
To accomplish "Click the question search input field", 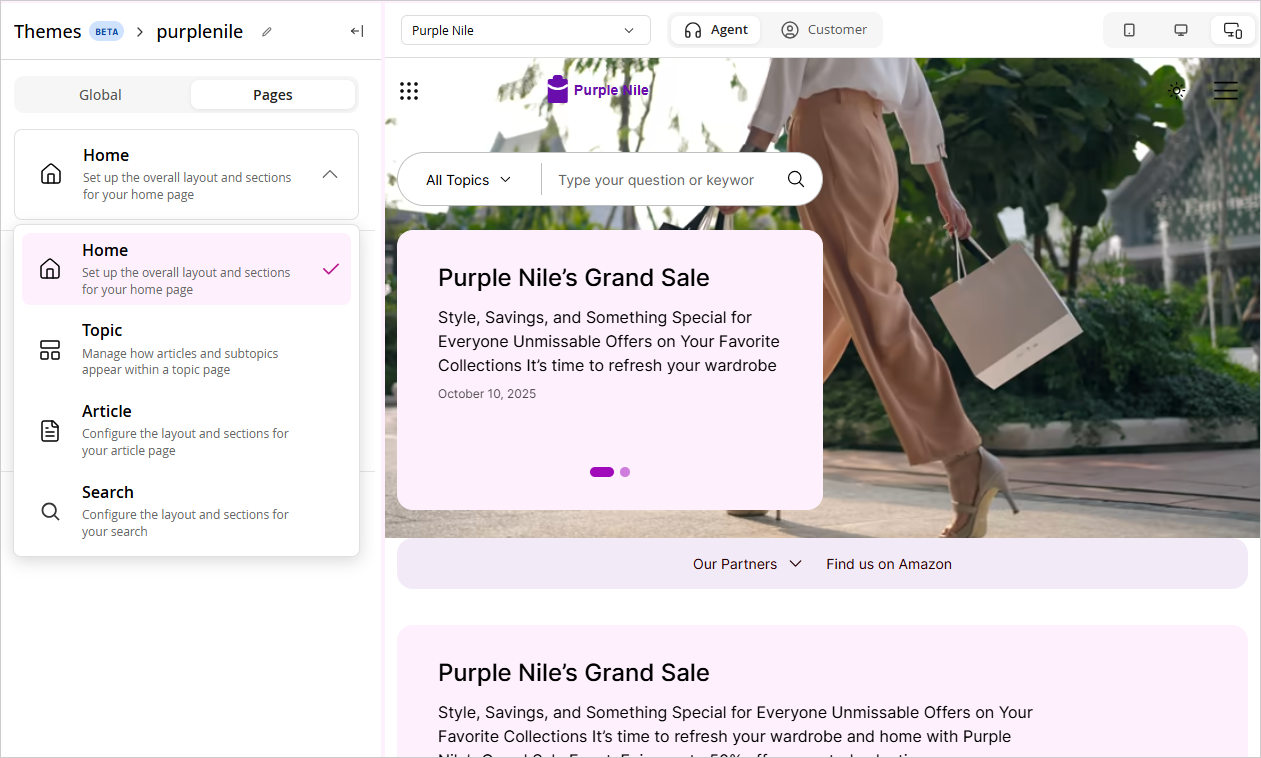I will (x=655, y=179).
